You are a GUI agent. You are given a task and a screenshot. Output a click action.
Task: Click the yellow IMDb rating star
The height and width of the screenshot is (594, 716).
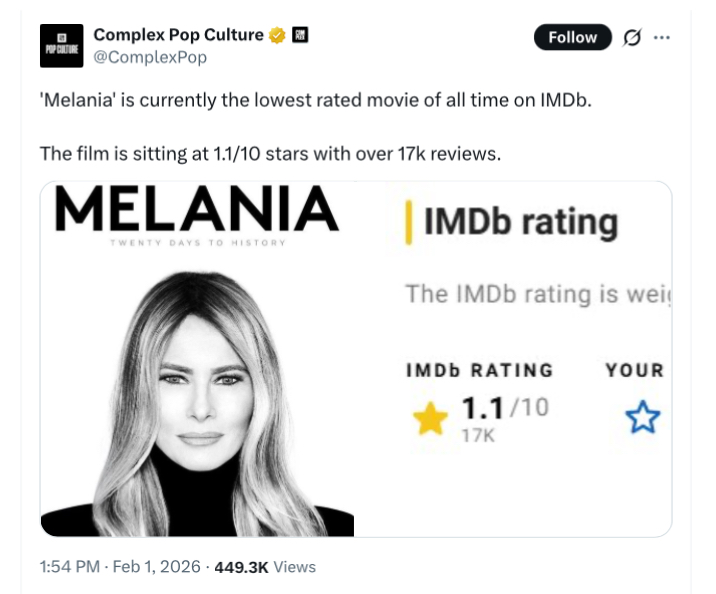click(x=430, y=420)
